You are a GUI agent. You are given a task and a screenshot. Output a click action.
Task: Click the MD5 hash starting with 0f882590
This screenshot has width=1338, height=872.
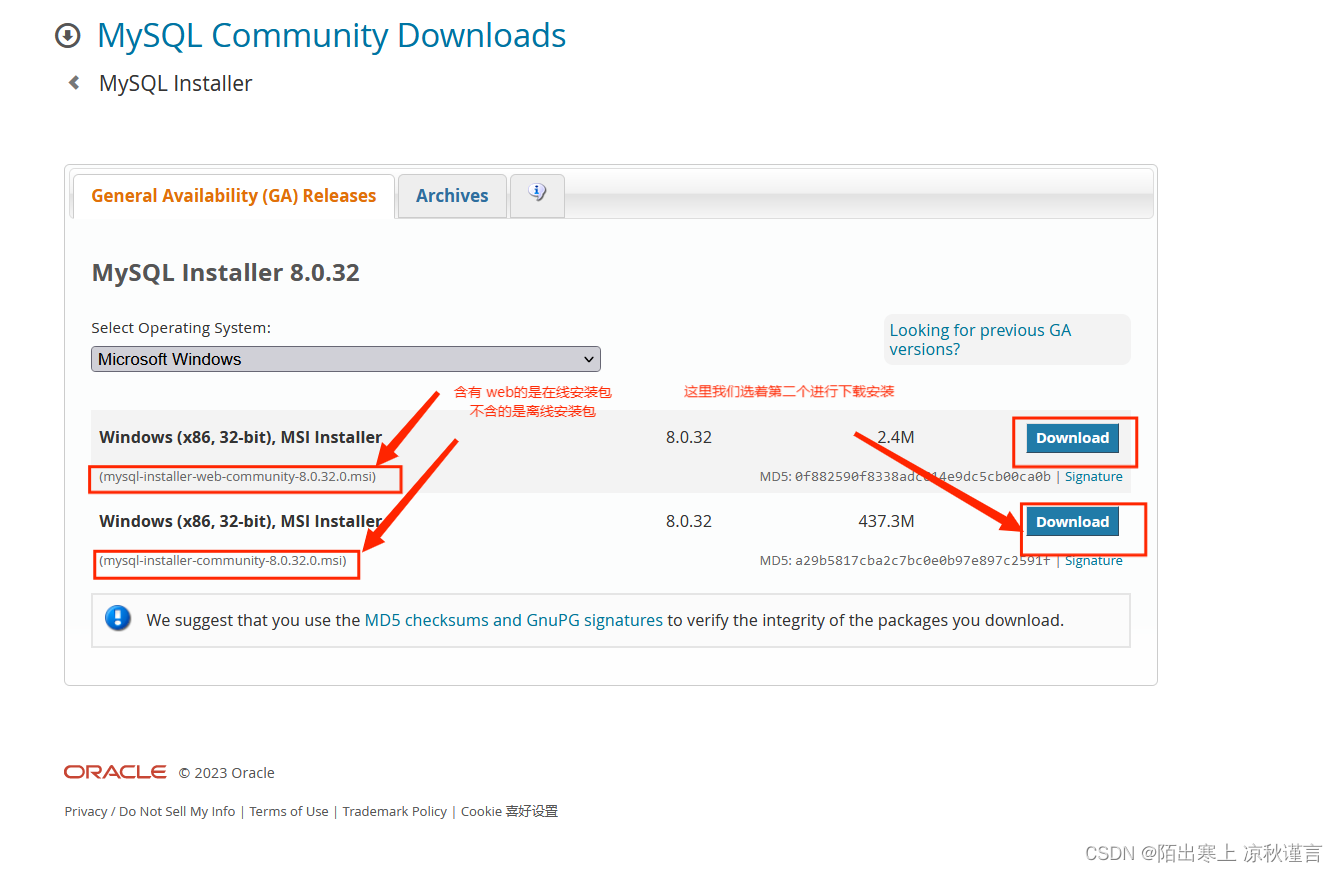[x=923, y=477]
